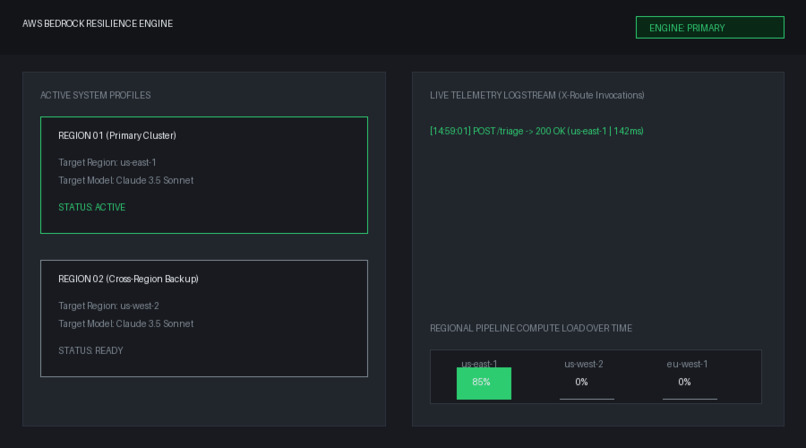Click the STATUS: ACTIVE label in Region 01
The height and width of the screenshot is (448, 806).
click(92, 207)
